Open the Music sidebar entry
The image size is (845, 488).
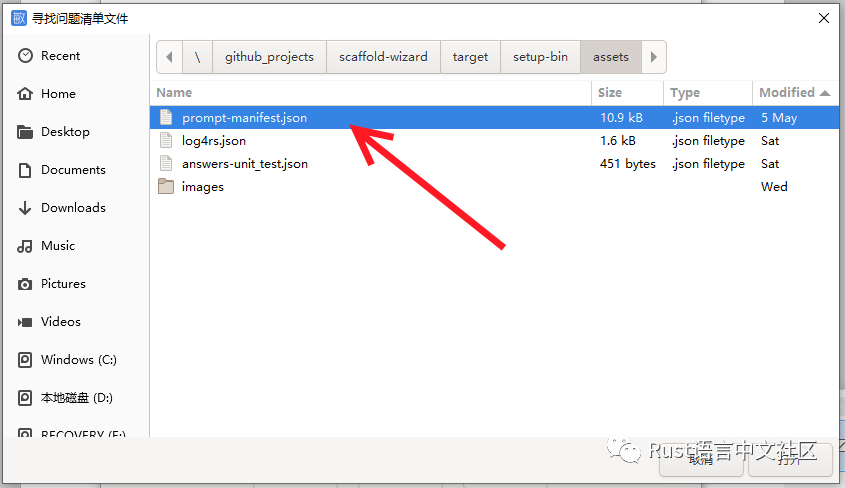point(75,246)
